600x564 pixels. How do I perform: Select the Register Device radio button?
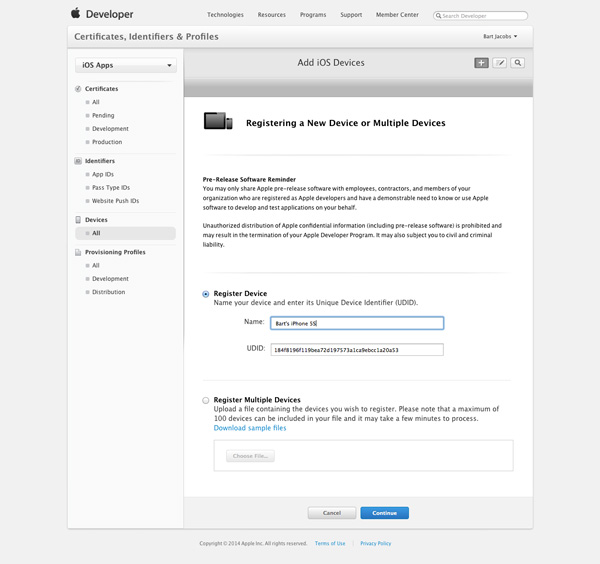click(x=206, y=294)
